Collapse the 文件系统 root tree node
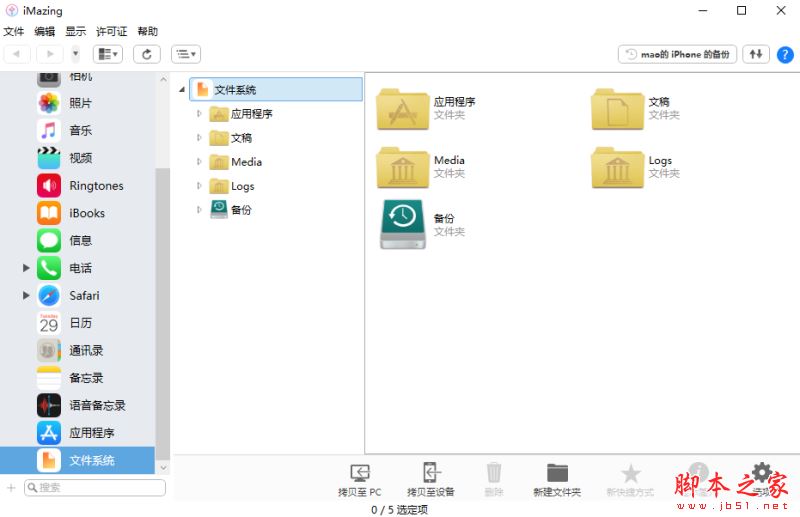 [x=182, y=90]
